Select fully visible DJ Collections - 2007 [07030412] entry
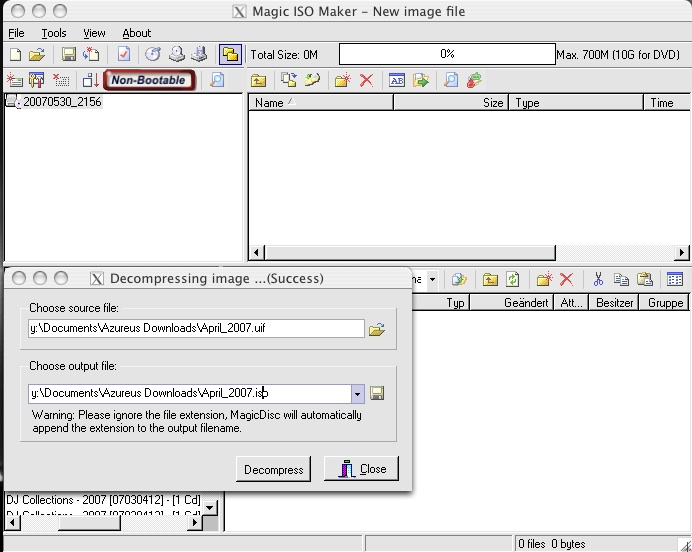This screenshot has width=692, height=552. [x=103, y=500]
